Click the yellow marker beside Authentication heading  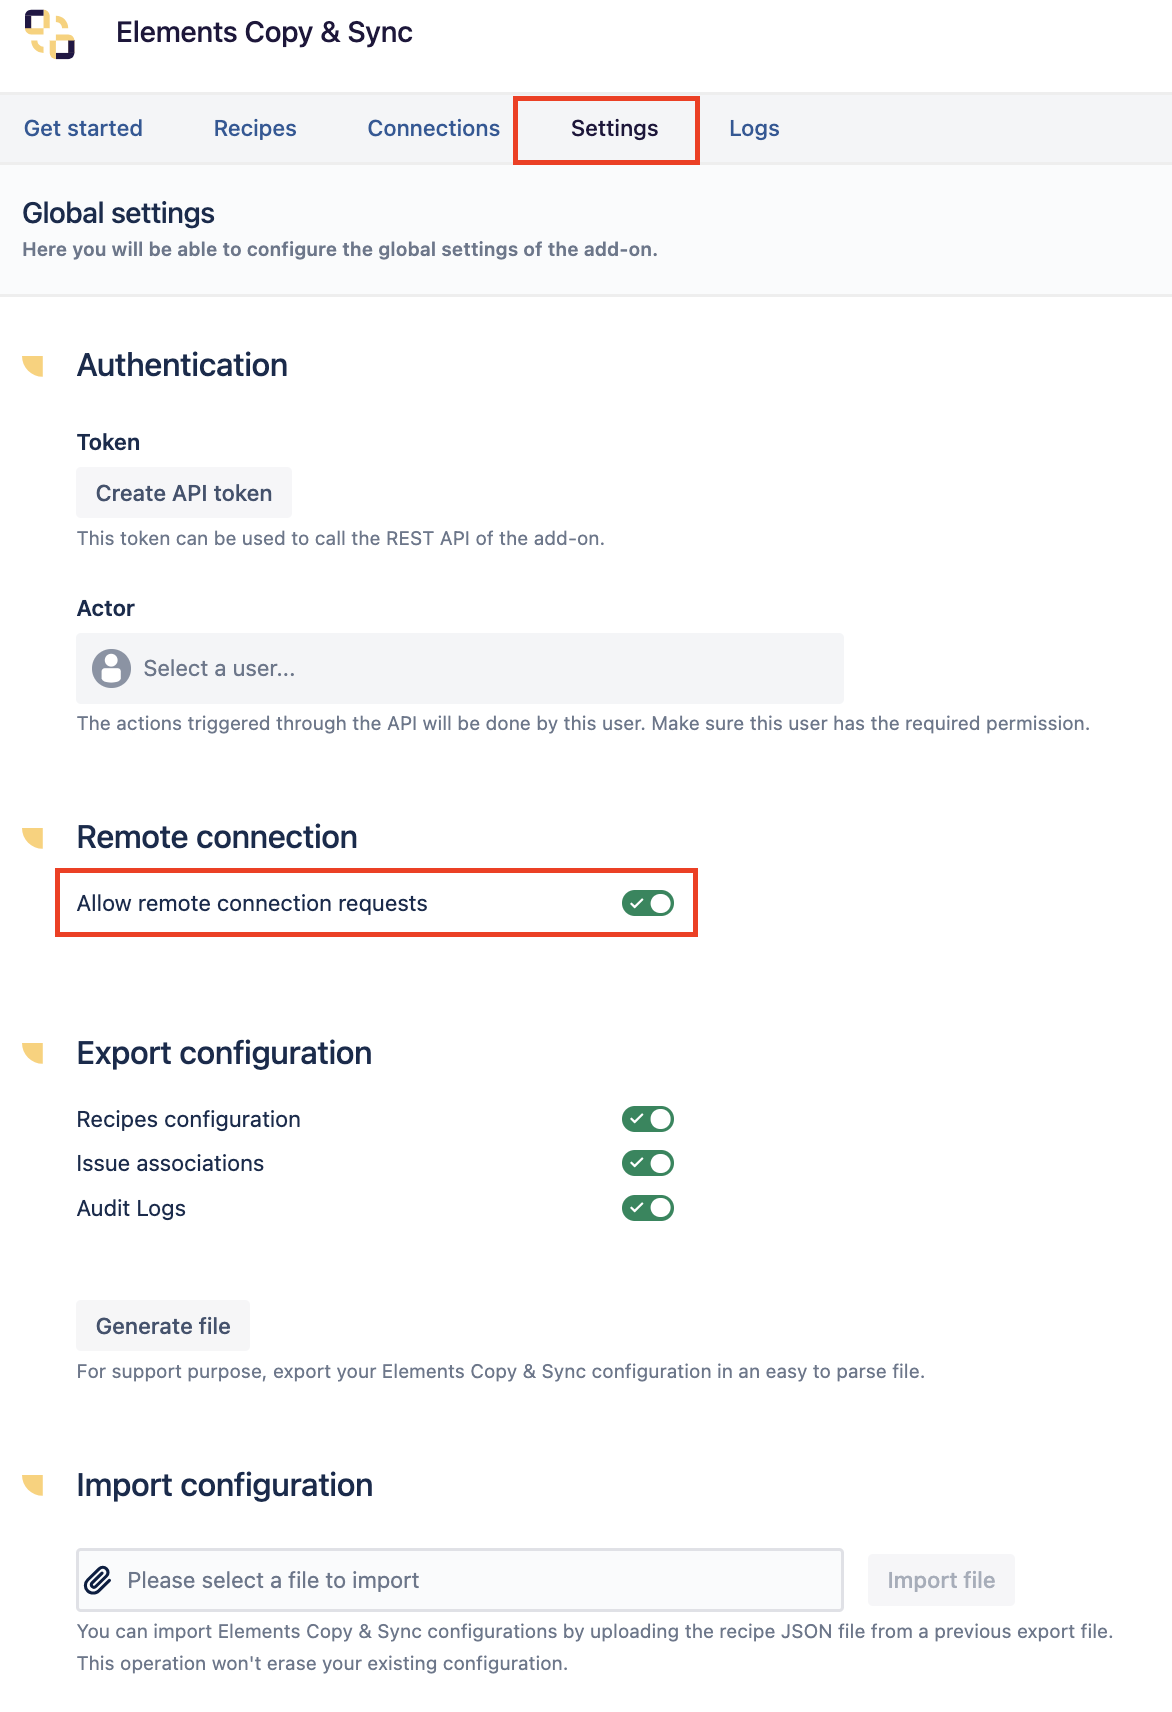pyautogui.click(x=34, y=366)
